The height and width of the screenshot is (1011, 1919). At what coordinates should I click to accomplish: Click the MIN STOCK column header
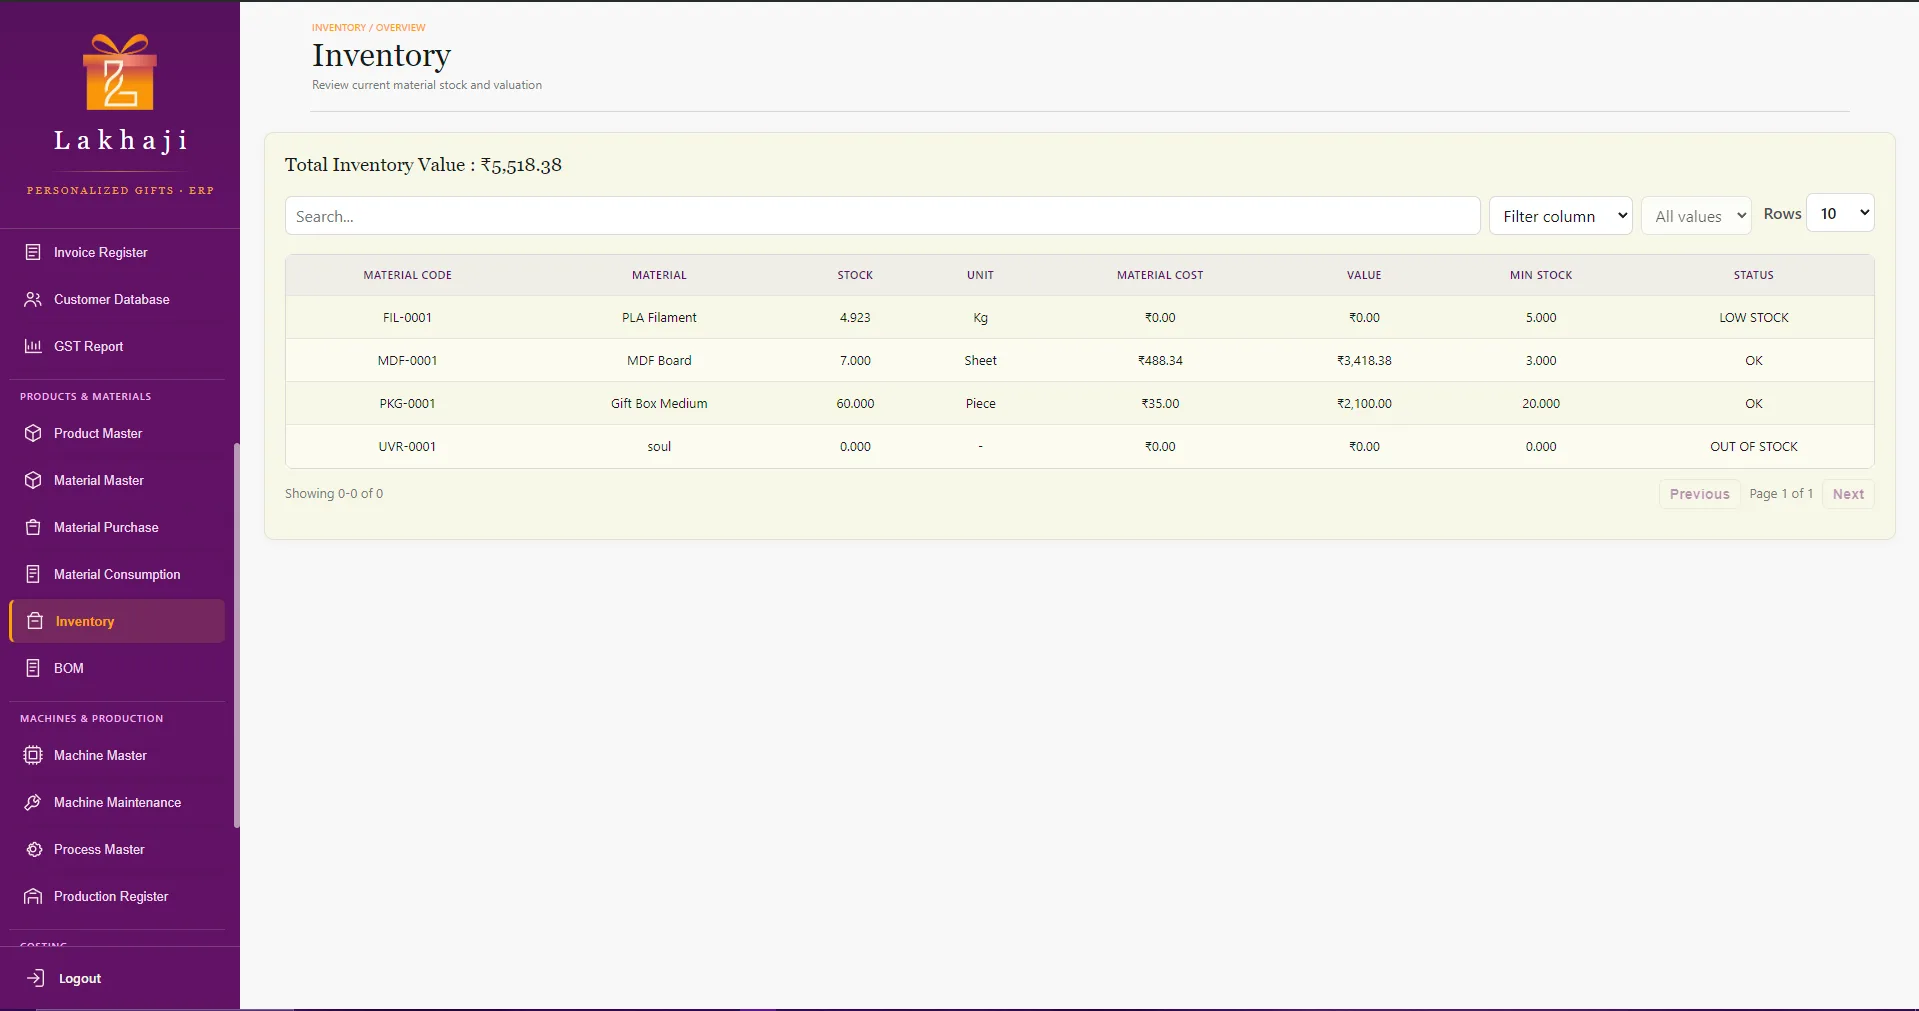click(1541, 275)
